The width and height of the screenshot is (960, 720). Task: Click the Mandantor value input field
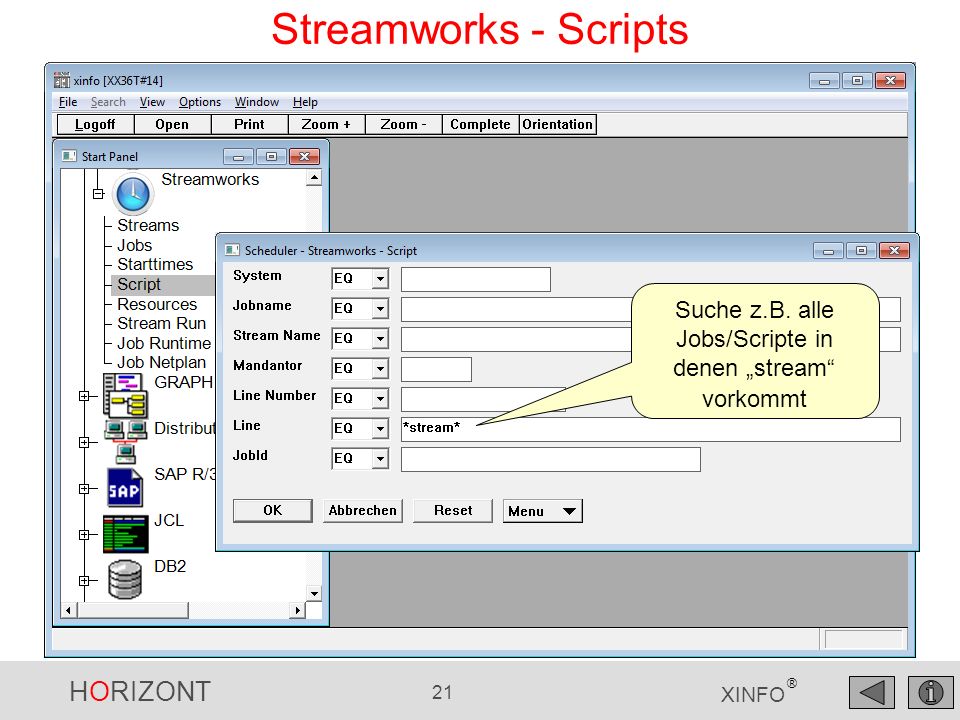pos(437,369)
